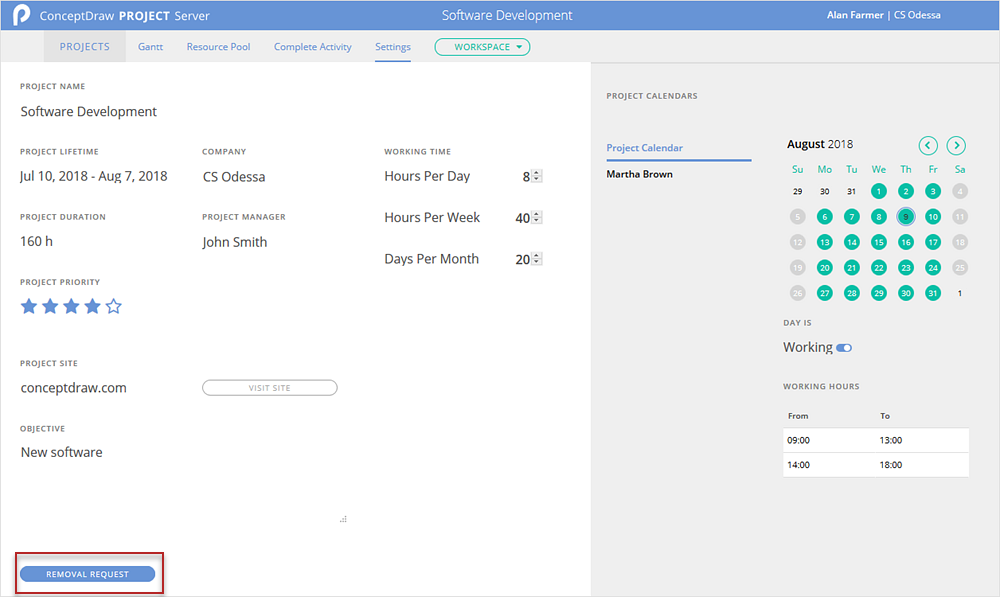
Task: Edit the 18:00 To time cell
Action: click(922, 465)
